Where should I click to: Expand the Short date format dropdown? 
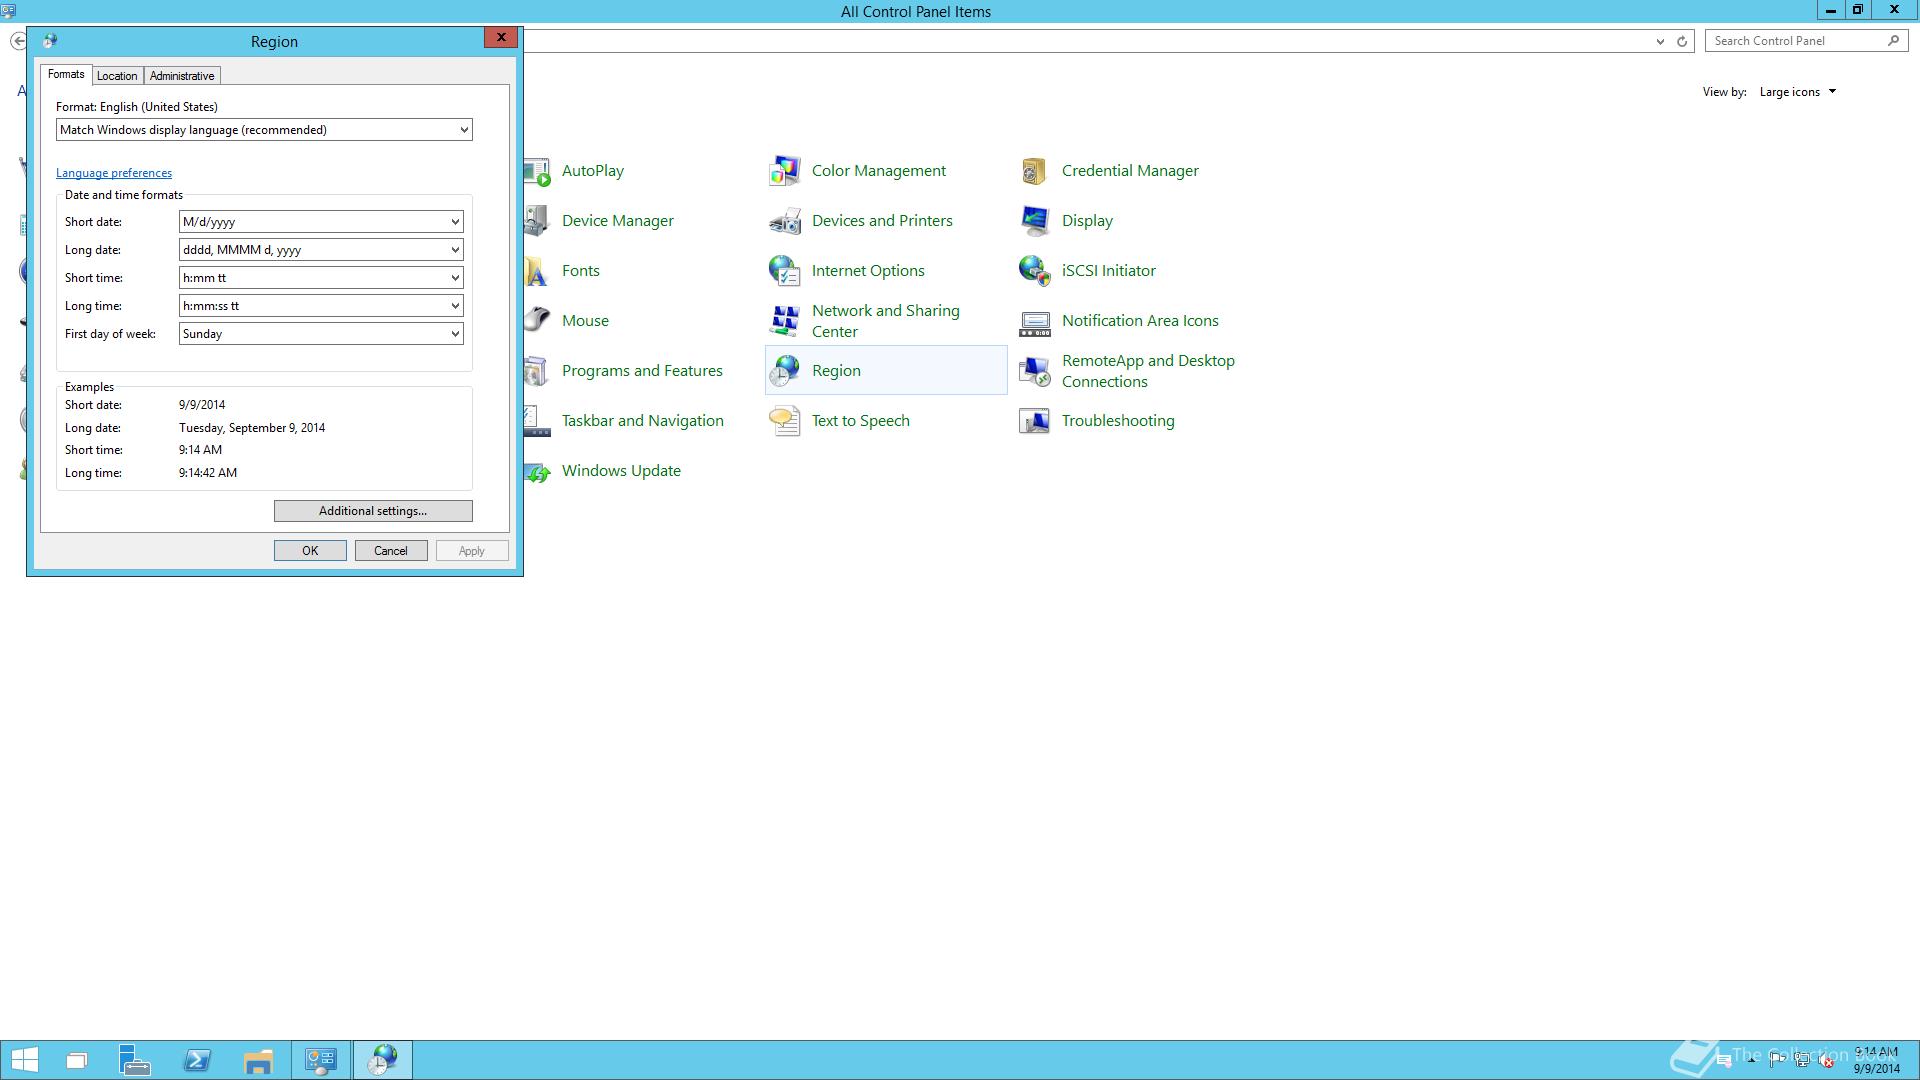pyautogui.click(x=455, y=222)
